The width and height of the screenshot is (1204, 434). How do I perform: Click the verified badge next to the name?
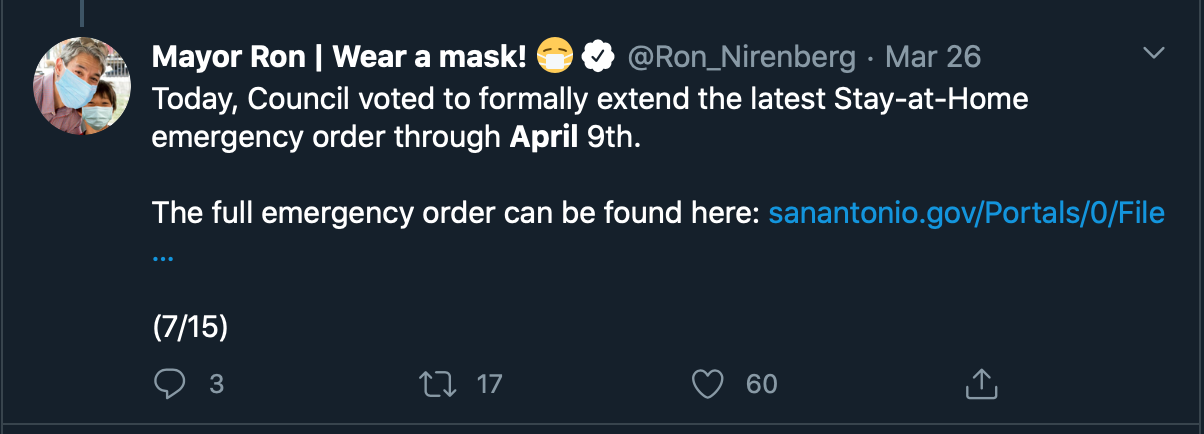599,58
